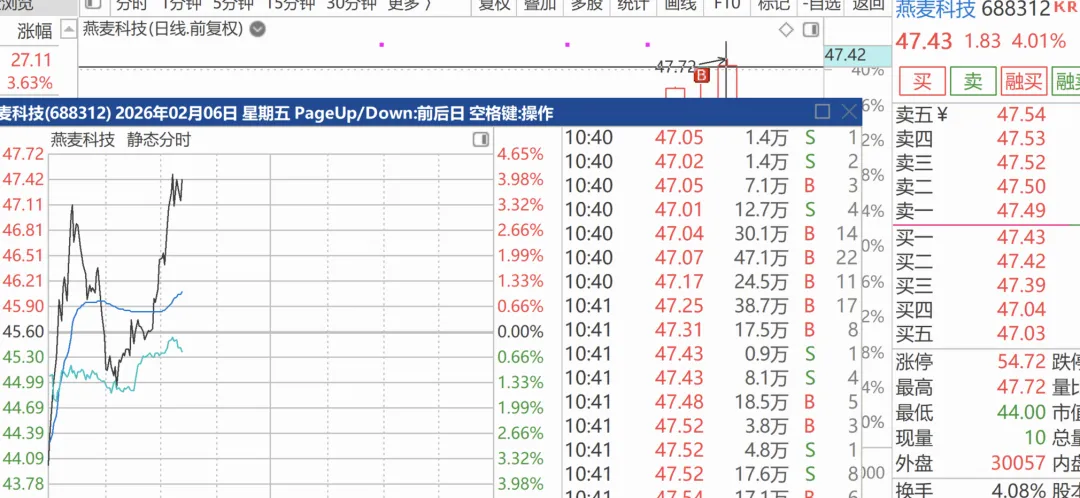The width and height of the screenshot is (1080, 498).
Task: Click the 最高 47.72 value in the quote panel
Action: (x=1021, y=386)
